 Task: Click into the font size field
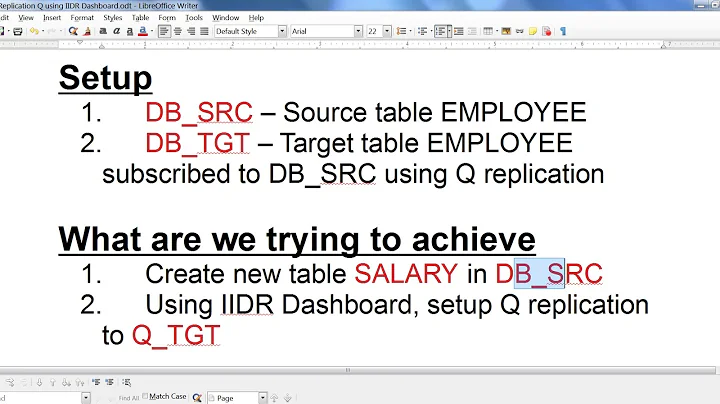(374, 31)
